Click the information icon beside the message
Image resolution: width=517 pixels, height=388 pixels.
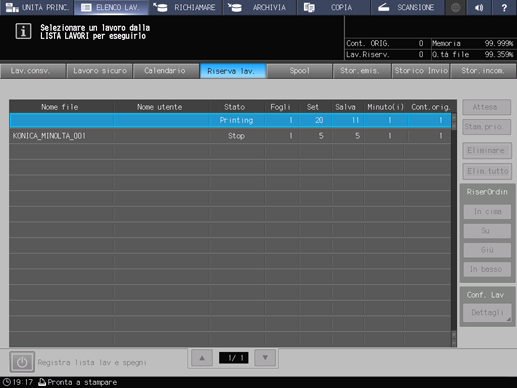23,32
